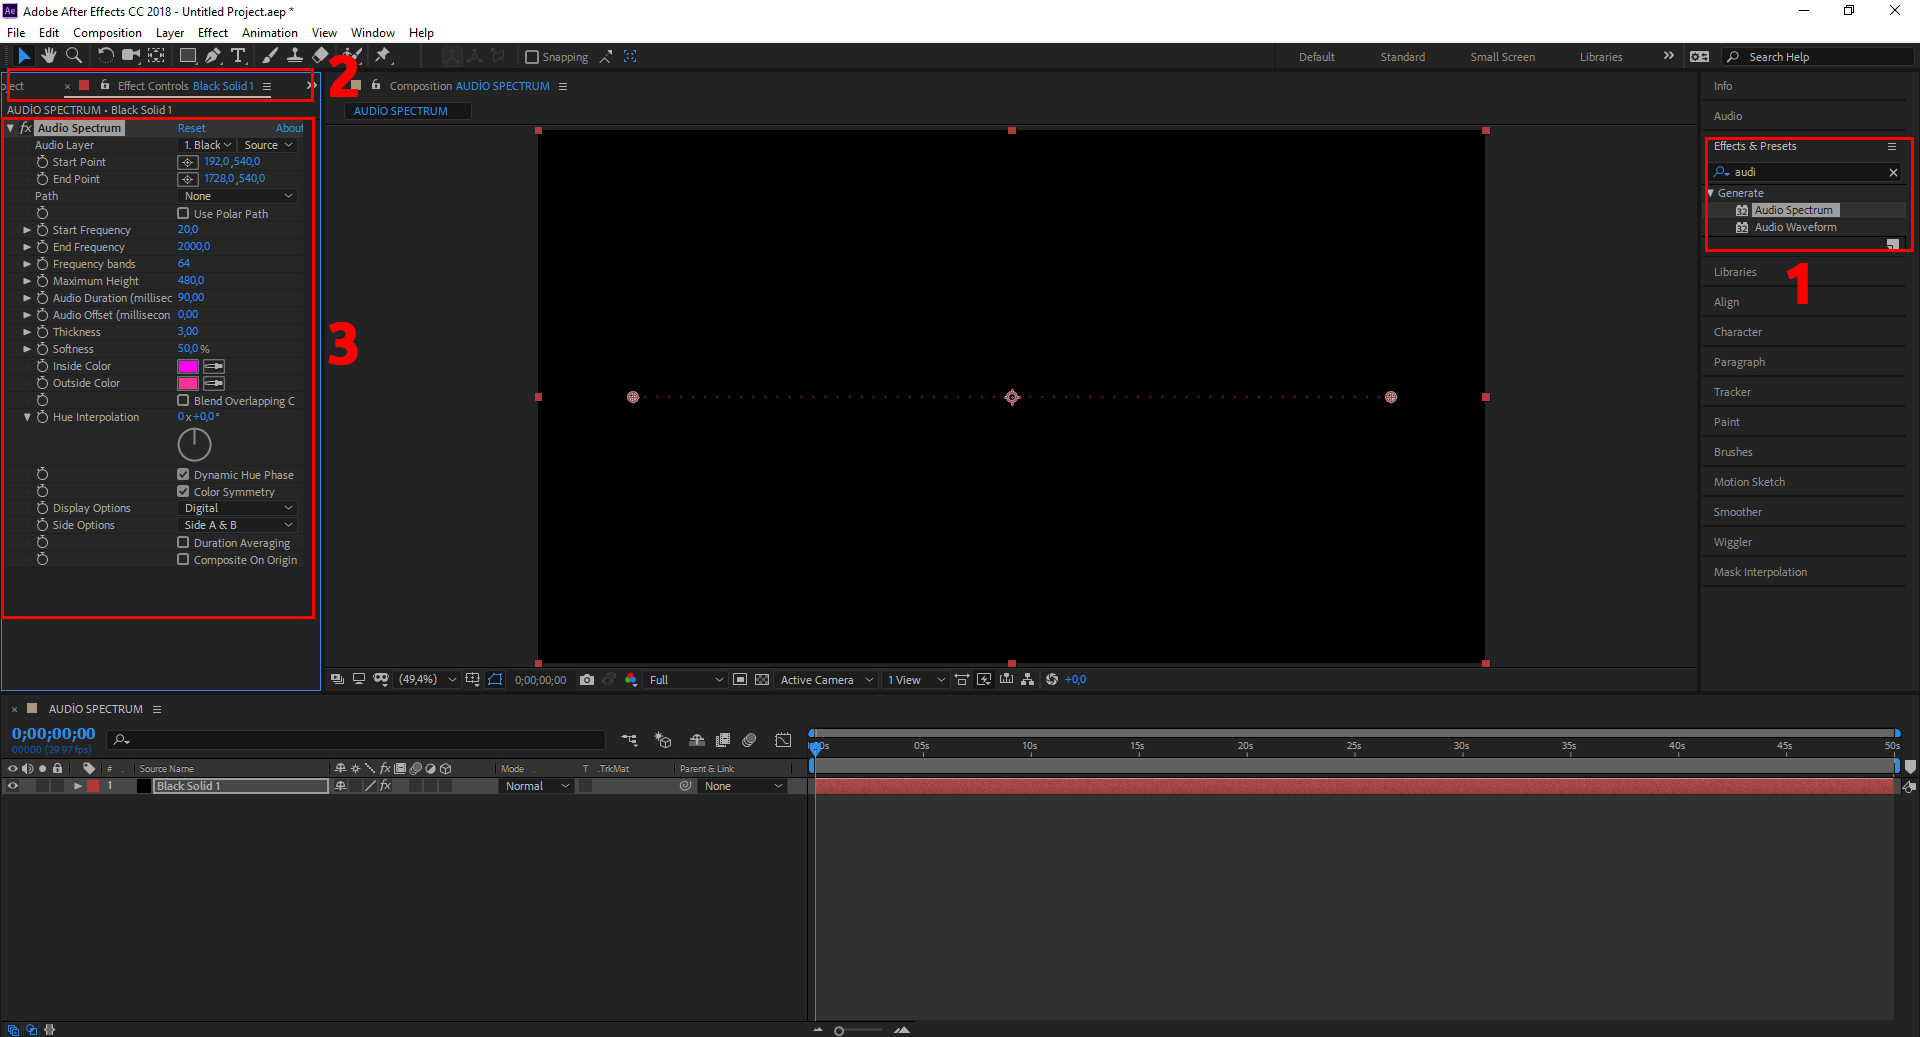Select the Puppet Pin tool
The height and width of the screenshot is (1037, 1920).
pyautogui.click(x=383, y=56)
